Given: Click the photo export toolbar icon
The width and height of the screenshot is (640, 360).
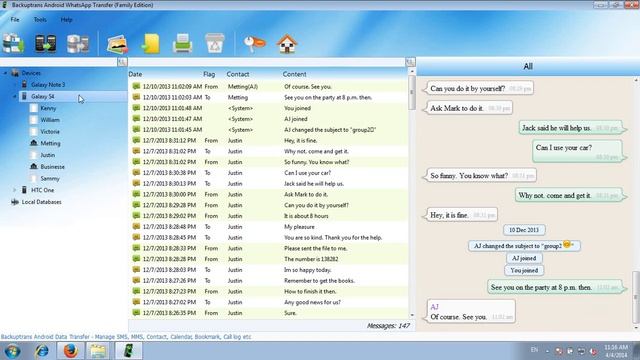Looking at the screenshot, I should click(118, 44).
